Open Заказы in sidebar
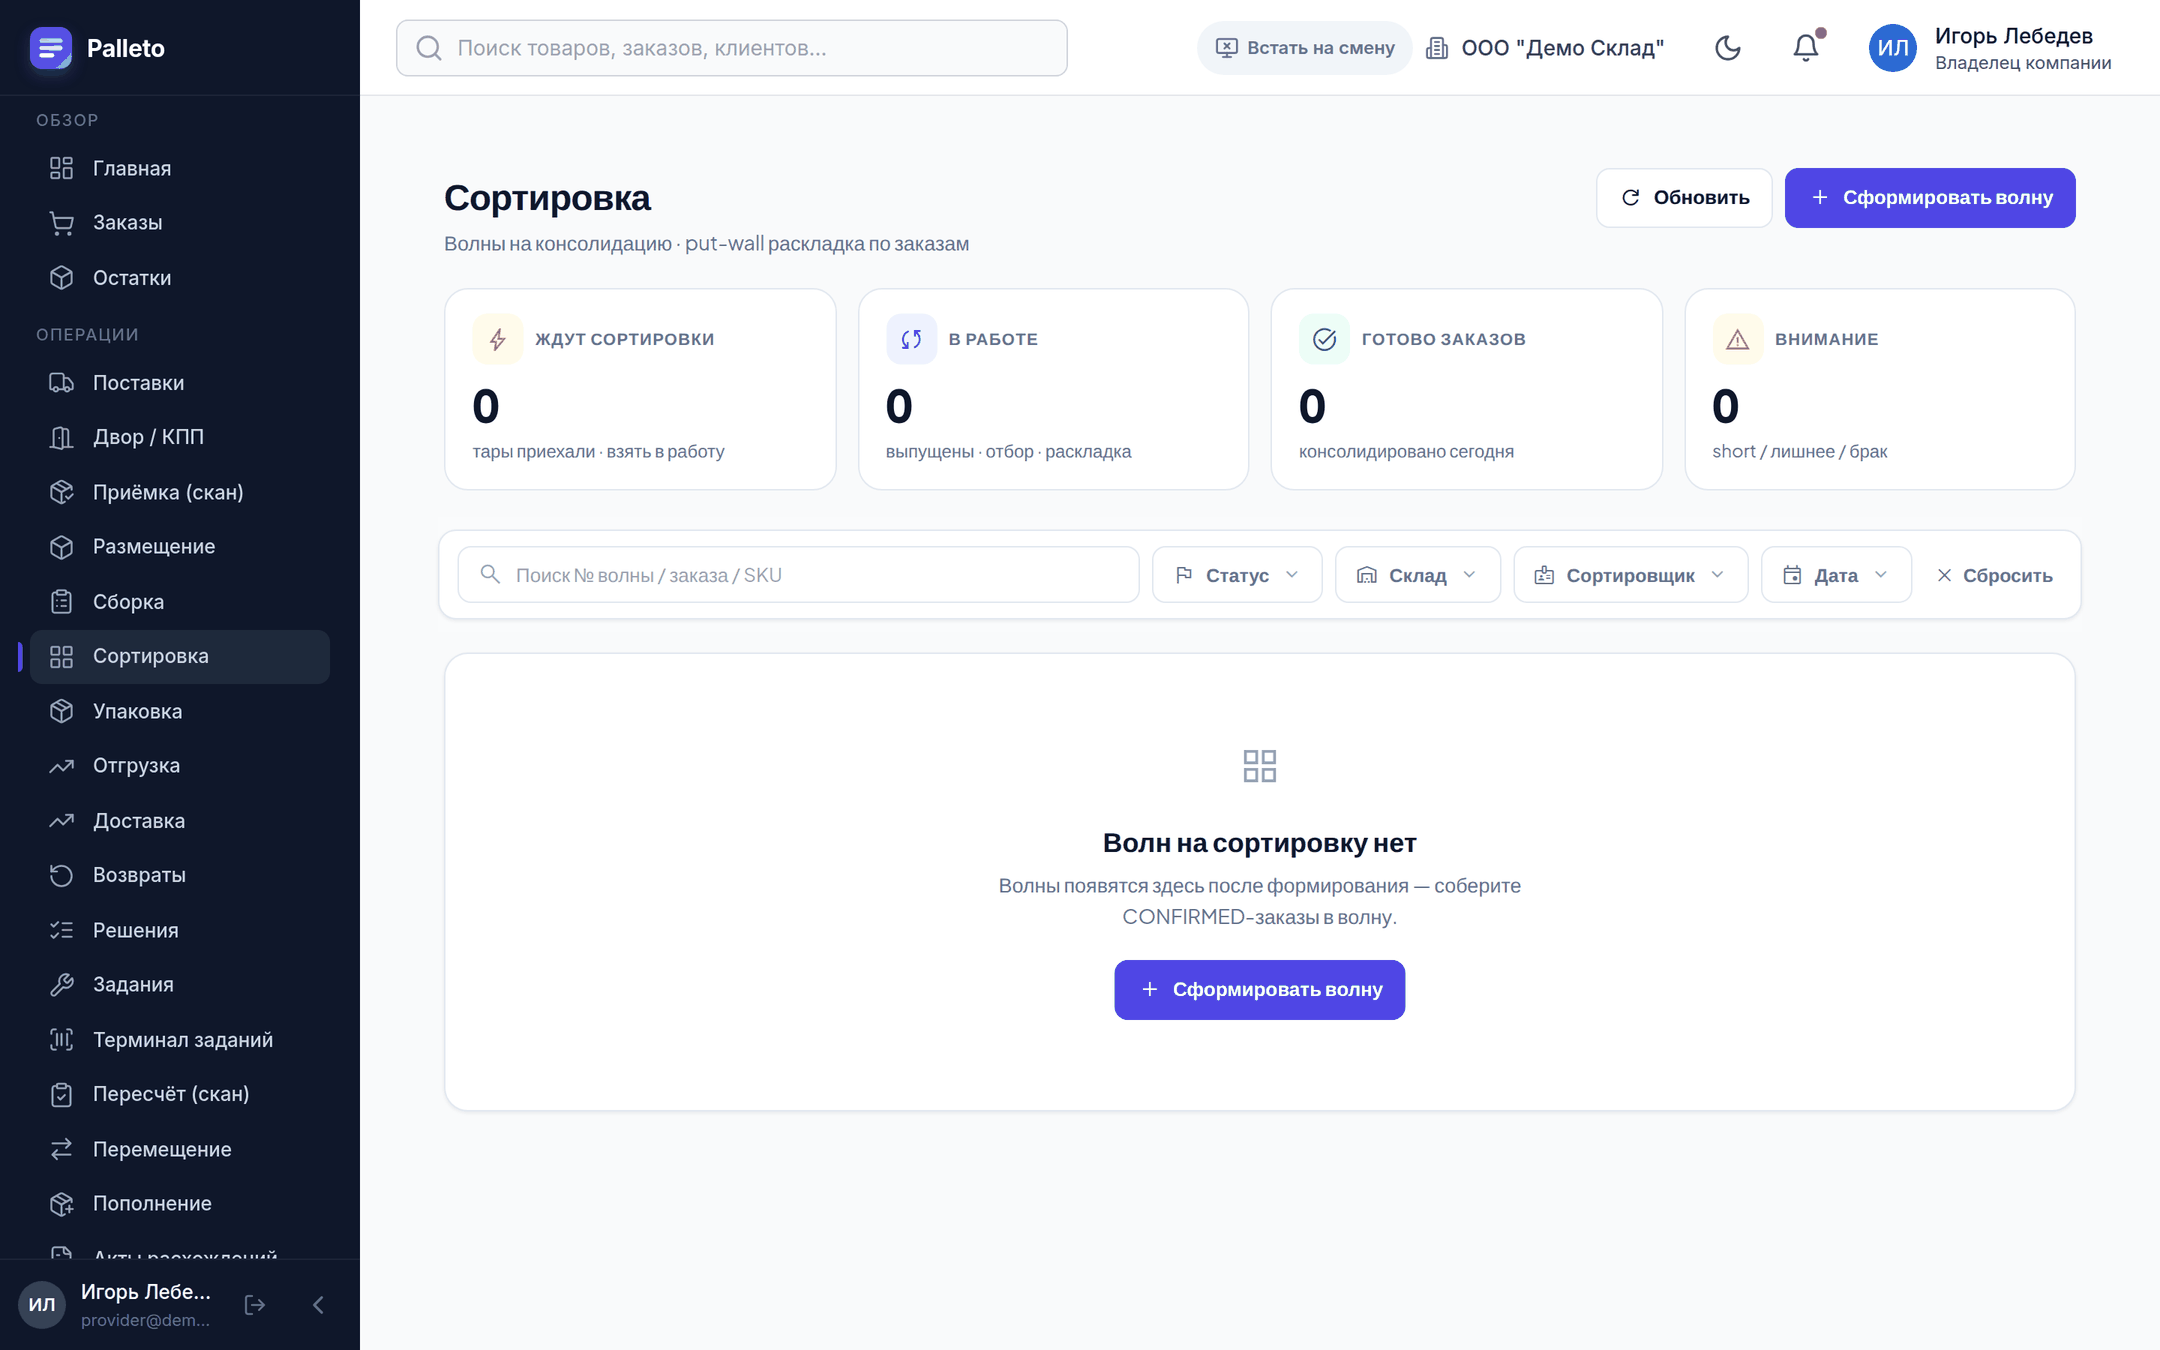Viewport: 2160px width, 1350px height. click(180, 223)
